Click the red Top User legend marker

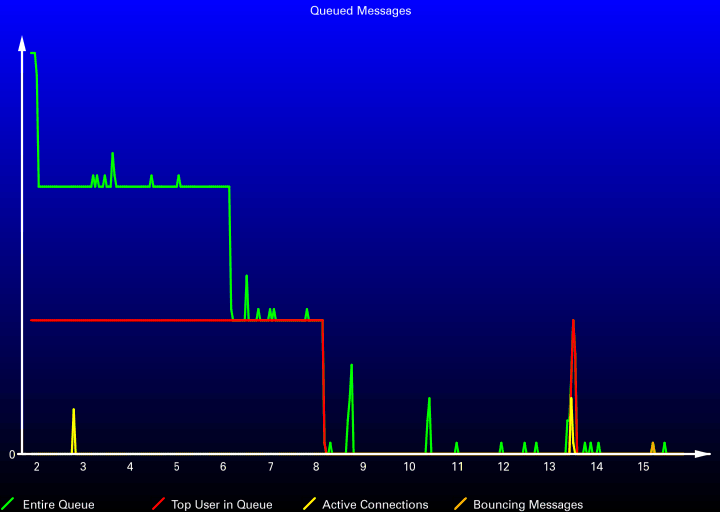point(158,504)
